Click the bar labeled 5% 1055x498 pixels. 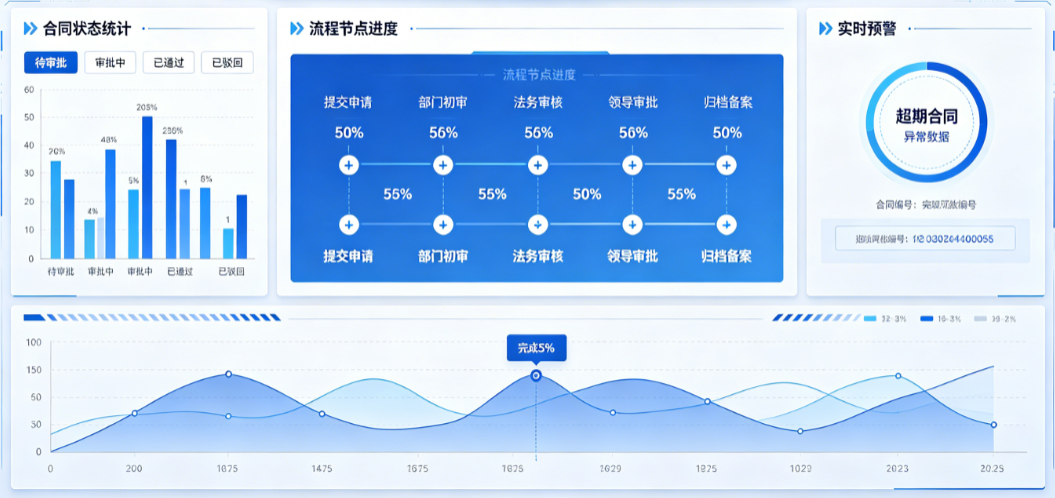point(133,224)
